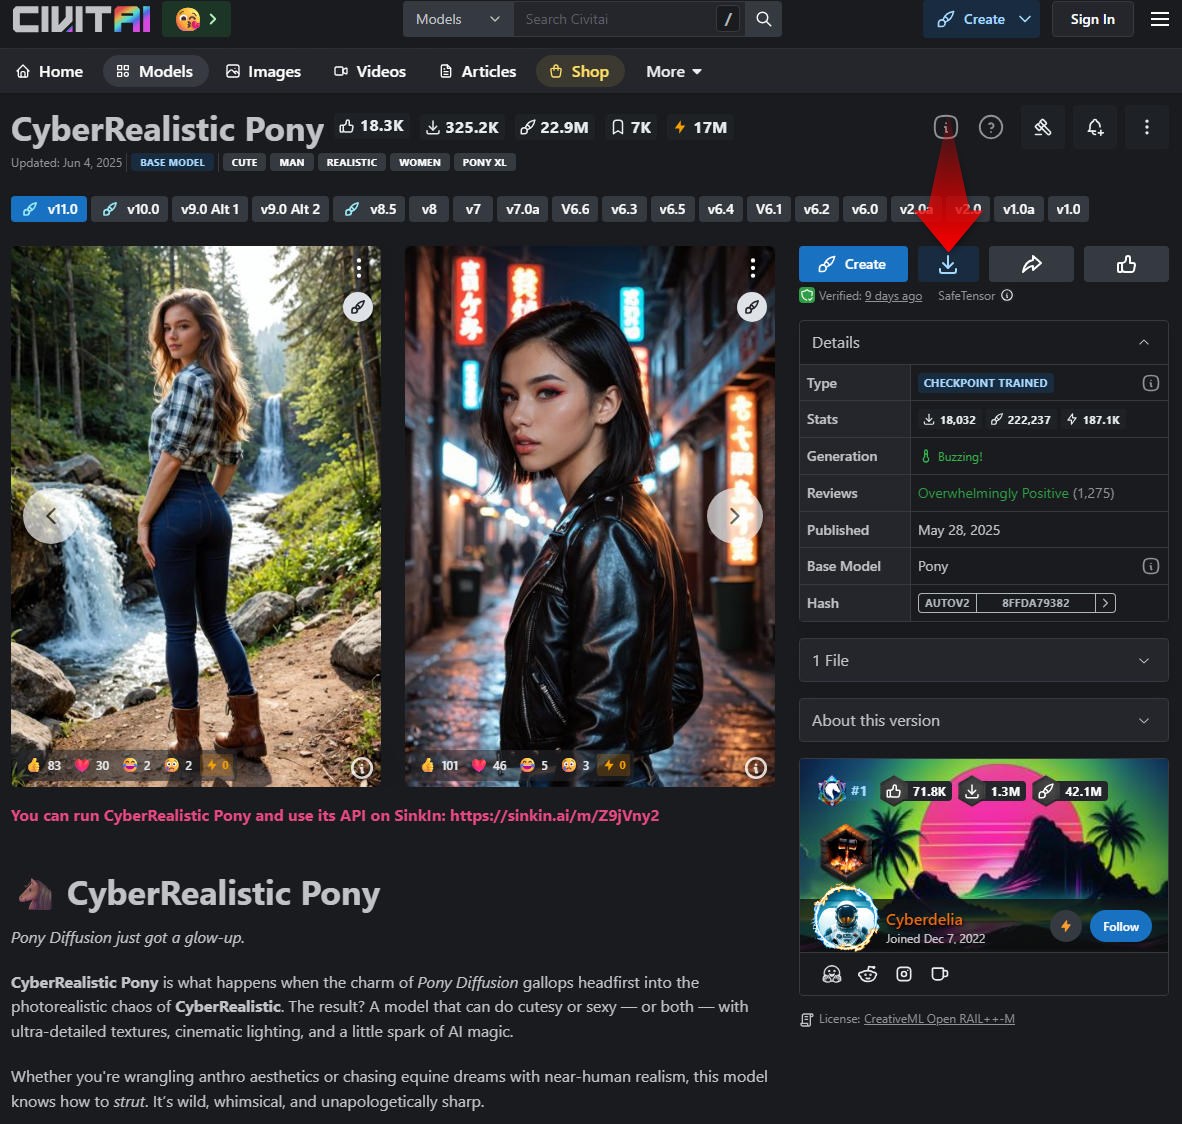Click the Search Civitai input field

point(615,19)
